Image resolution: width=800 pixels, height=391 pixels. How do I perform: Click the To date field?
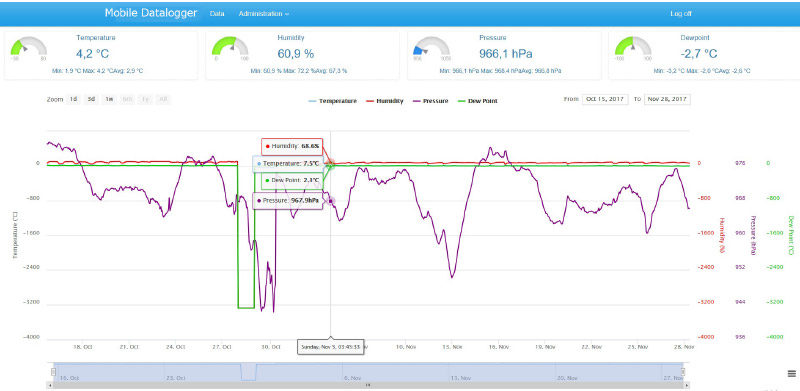point(667,99)
